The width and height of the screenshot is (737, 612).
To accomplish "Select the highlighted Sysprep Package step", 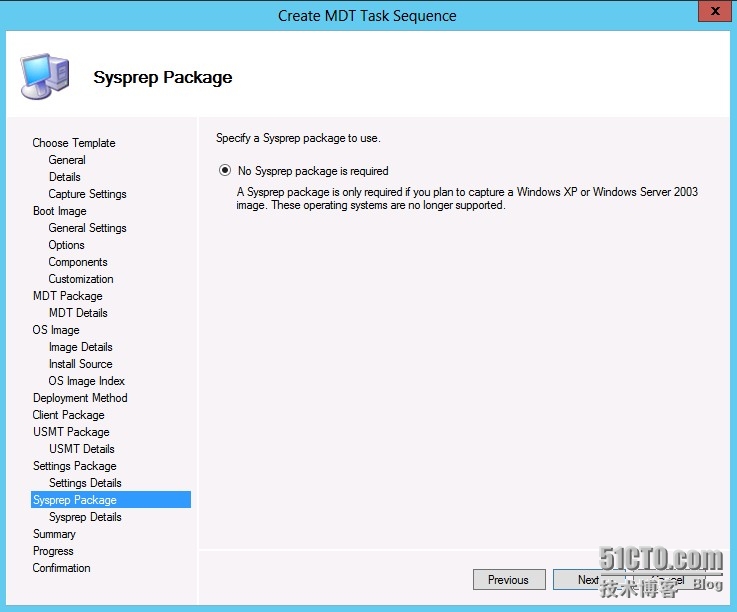I will pos(111,500).
